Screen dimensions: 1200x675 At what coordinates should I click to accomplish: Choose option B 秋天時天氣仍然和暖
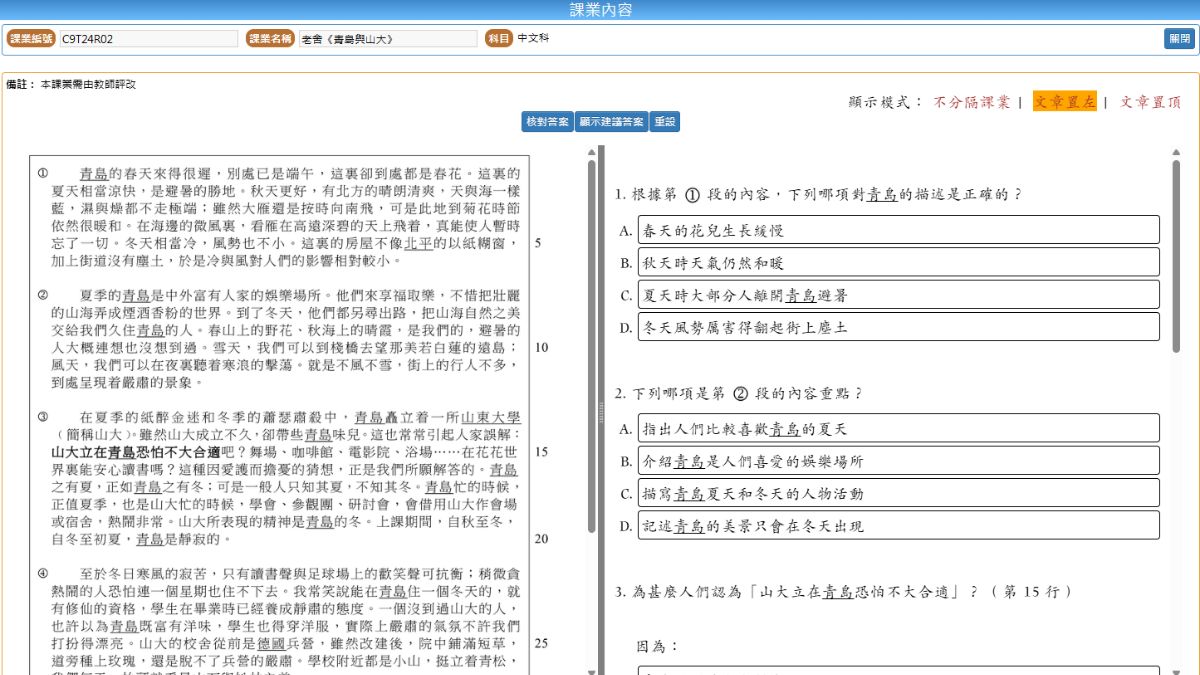[x=898, y=262]
